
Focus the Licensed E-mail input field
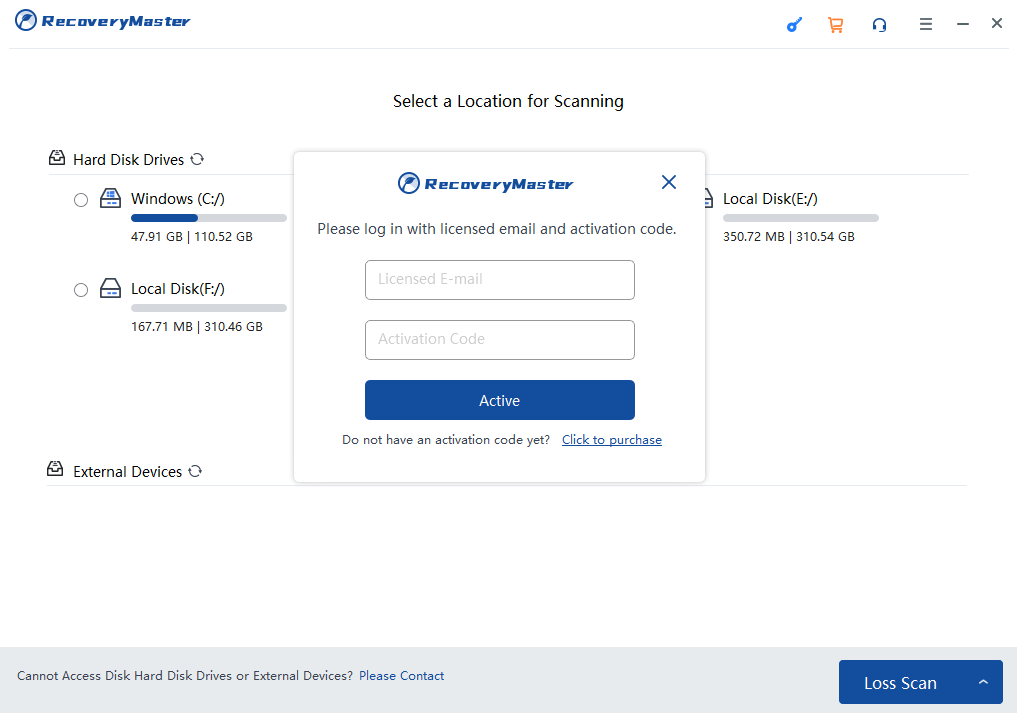(x=499, y=280)
